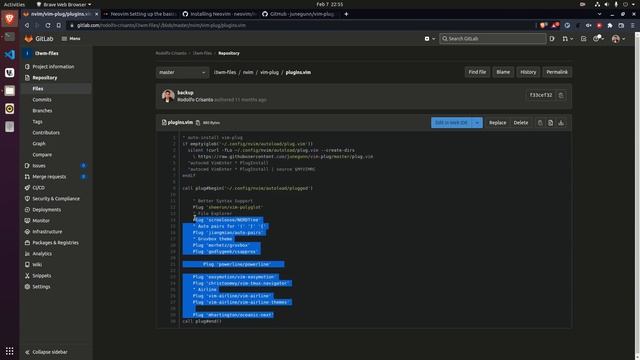Select Files in the repository sidebar

coord(38,89)
